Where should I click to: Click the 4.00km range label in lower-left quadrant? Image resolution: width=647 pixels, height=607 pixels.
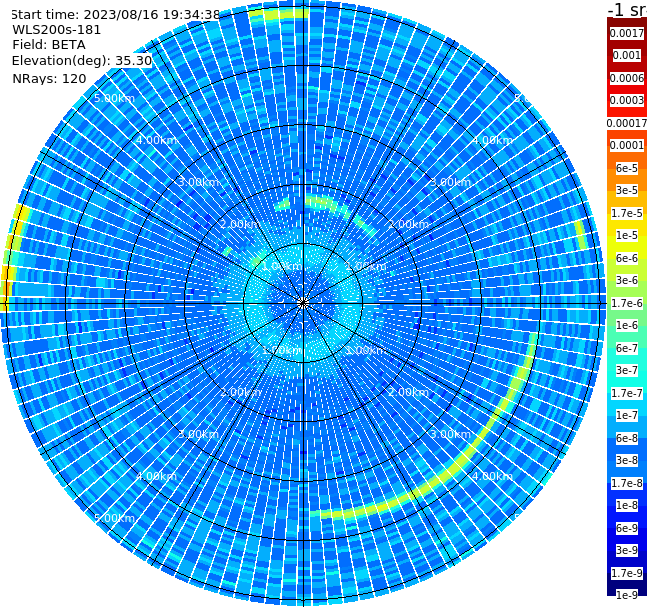coord(156,476)
